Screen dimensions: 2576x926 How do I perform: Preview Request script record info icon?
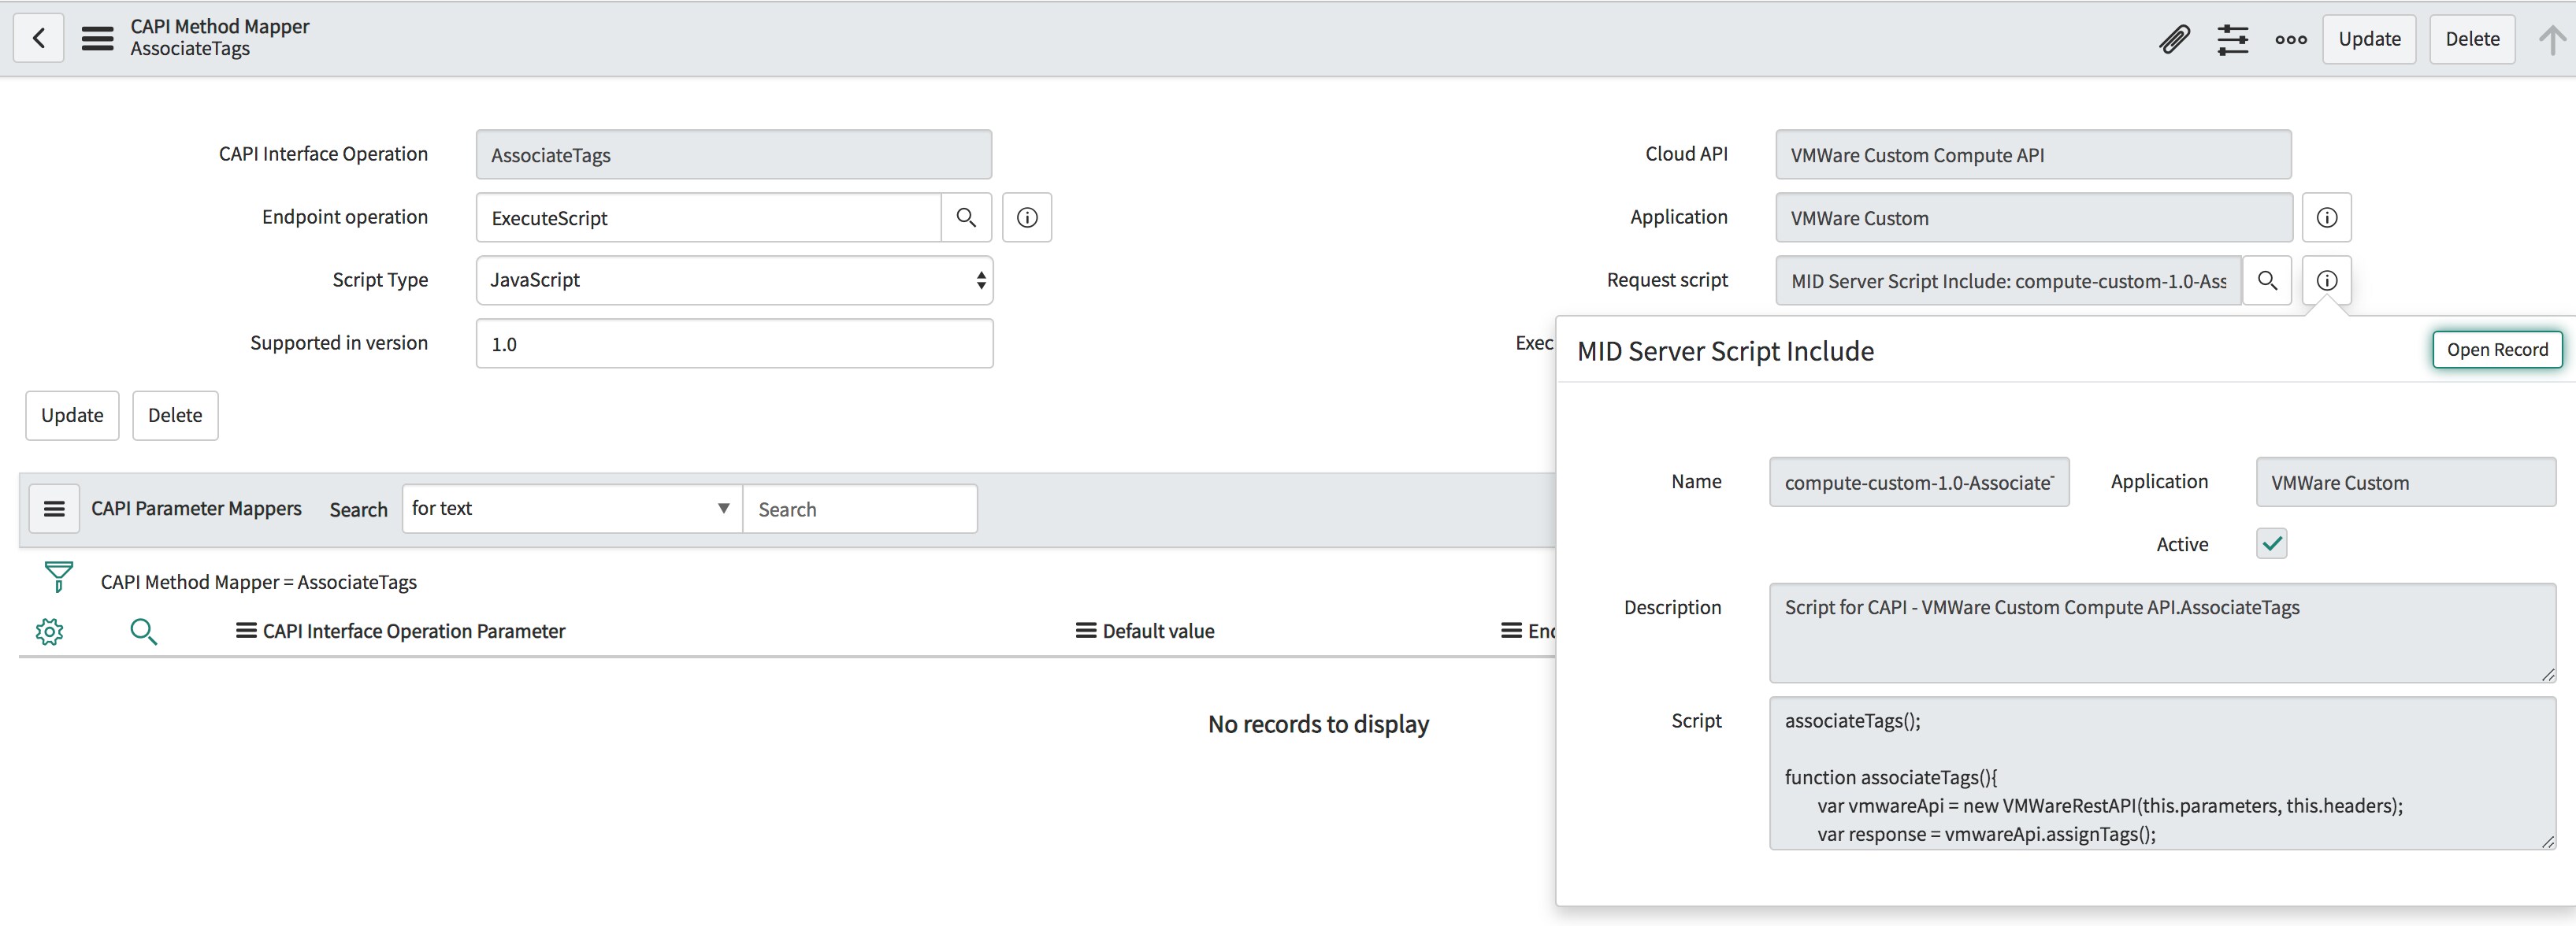(2327, 280)
